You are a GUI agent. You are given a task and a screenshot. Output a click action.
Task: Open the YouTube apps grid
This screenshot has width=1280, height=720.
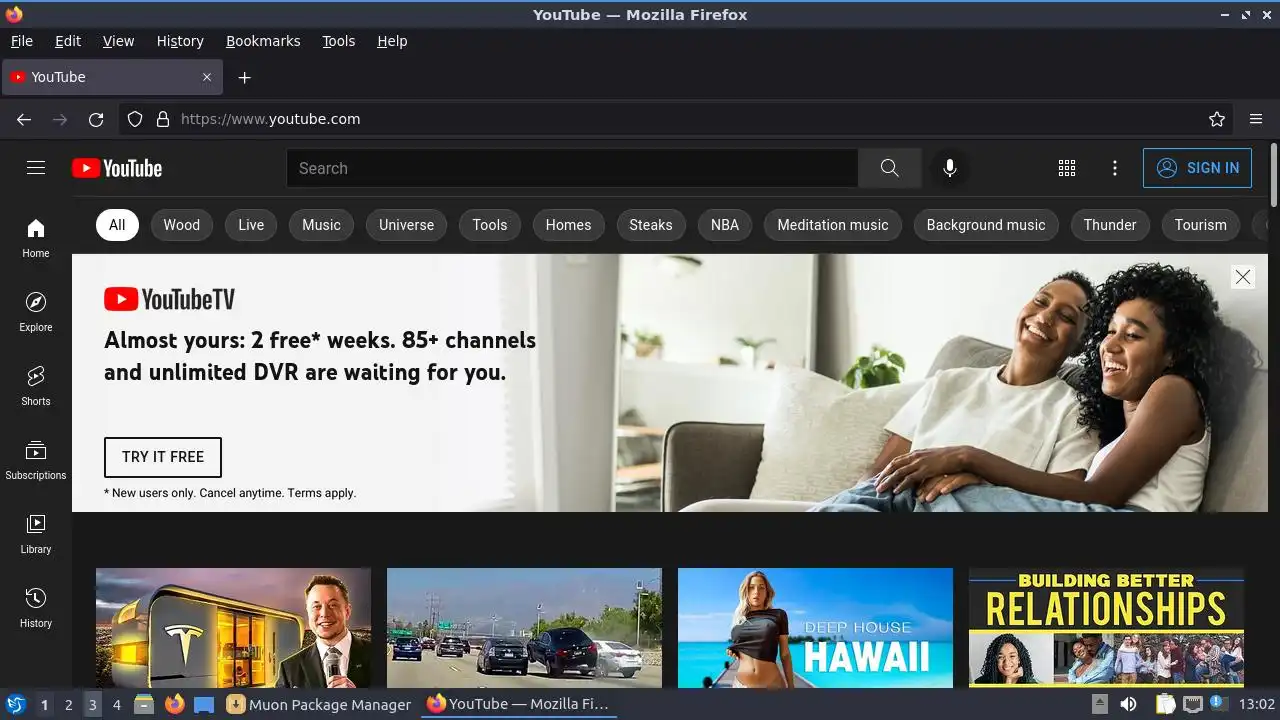[x=1067, y=168]
